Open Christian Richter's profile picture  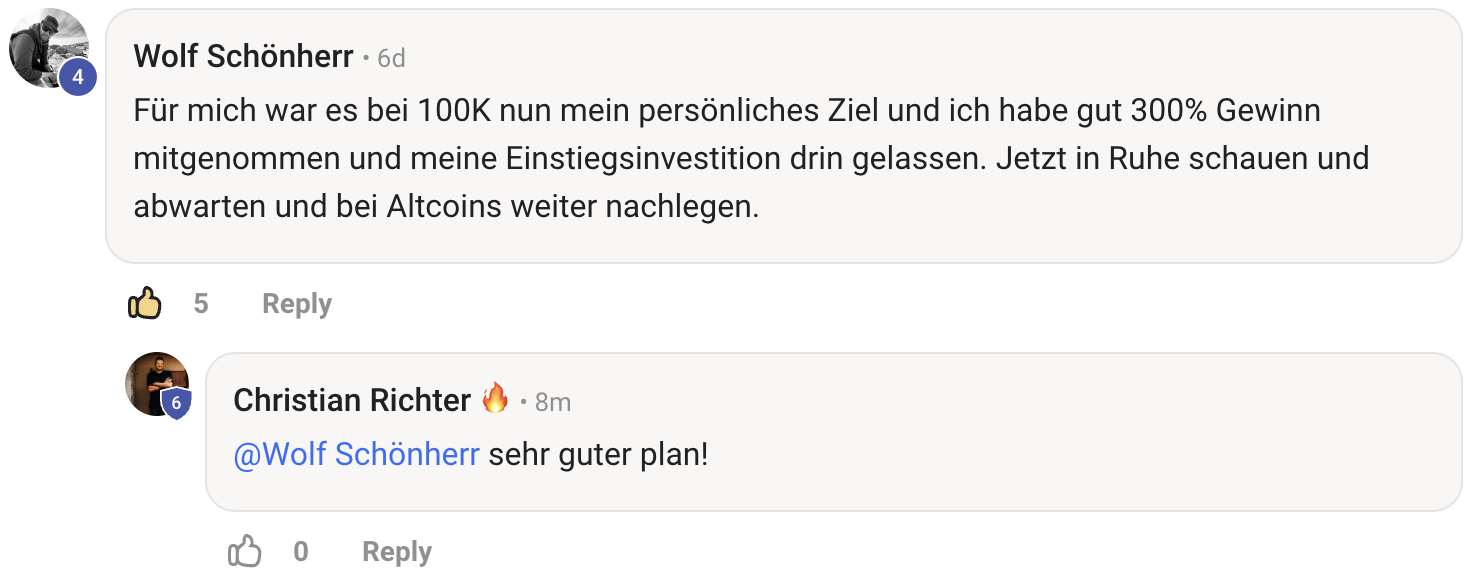click(x=155, y=380)
